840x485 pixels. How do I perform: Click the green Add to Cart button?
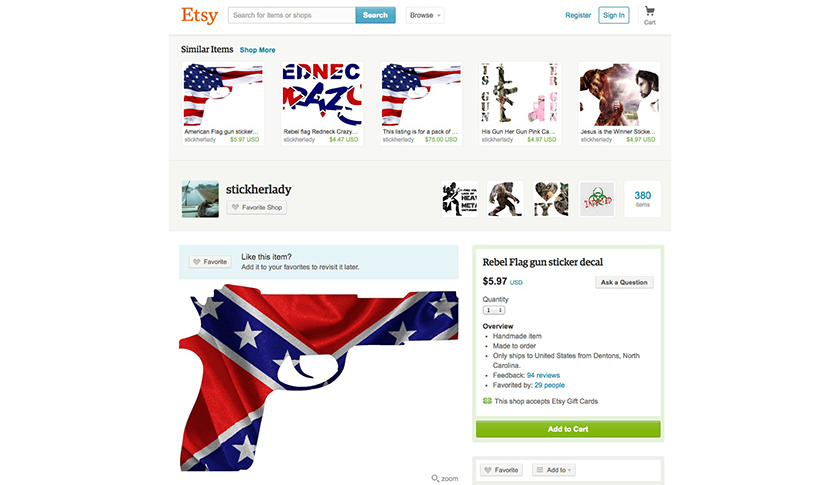pyautogui.click(x=568, y=429)
